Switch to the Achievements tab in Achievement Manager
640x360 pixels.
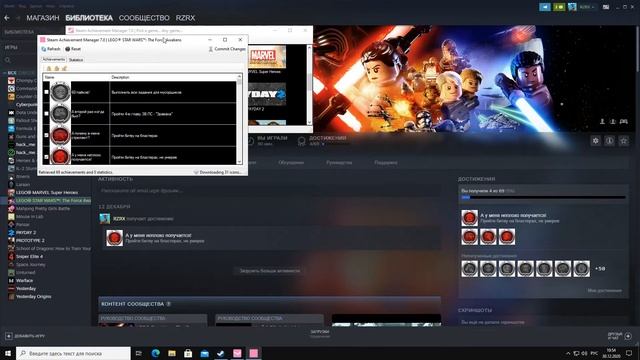point(54,60)
